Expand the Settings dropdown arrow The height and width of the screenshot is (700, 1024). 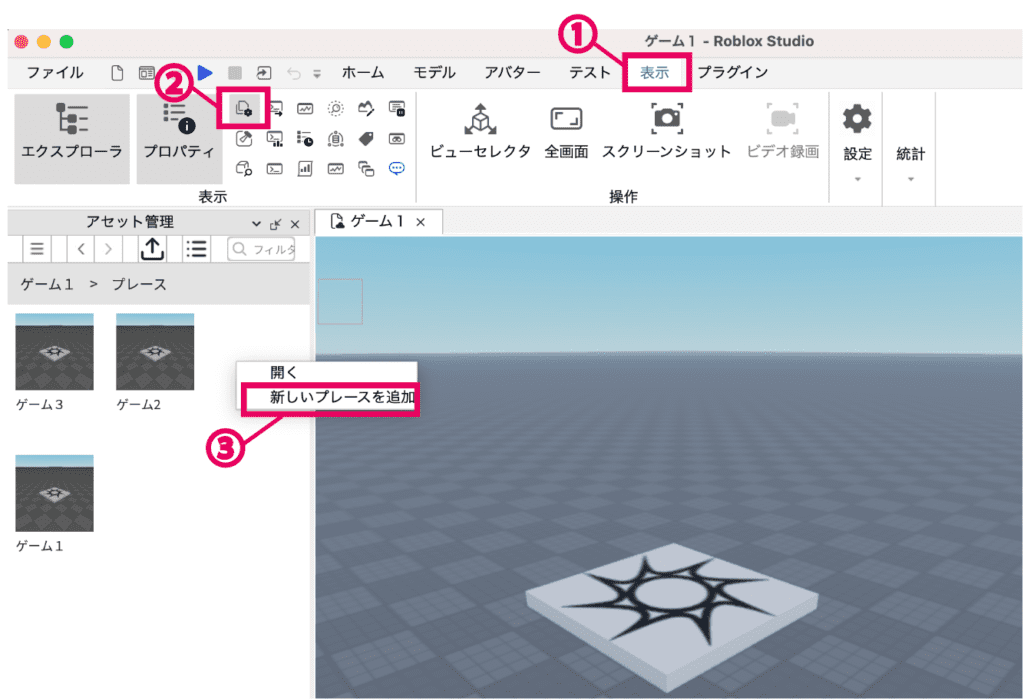point(857,180)
